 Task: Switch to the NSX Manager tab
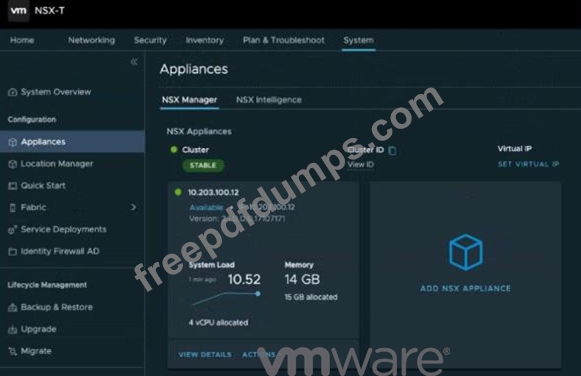coord(189,100)
